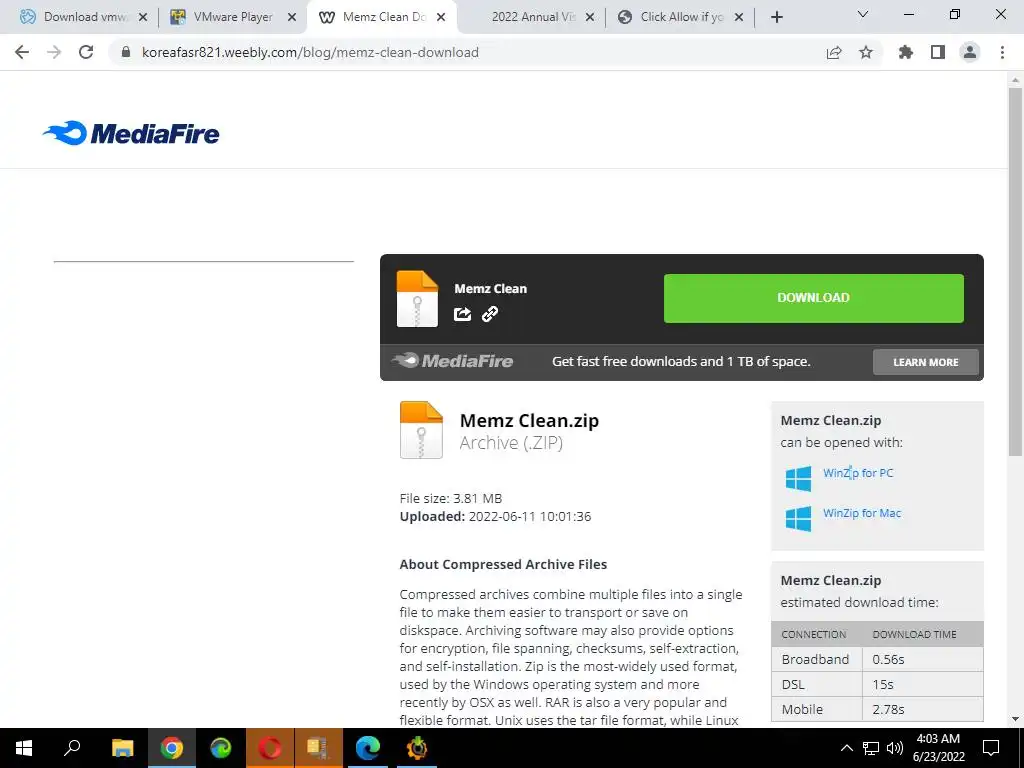
Task: Show hidden system tray icons
Action: coord(846,748)
